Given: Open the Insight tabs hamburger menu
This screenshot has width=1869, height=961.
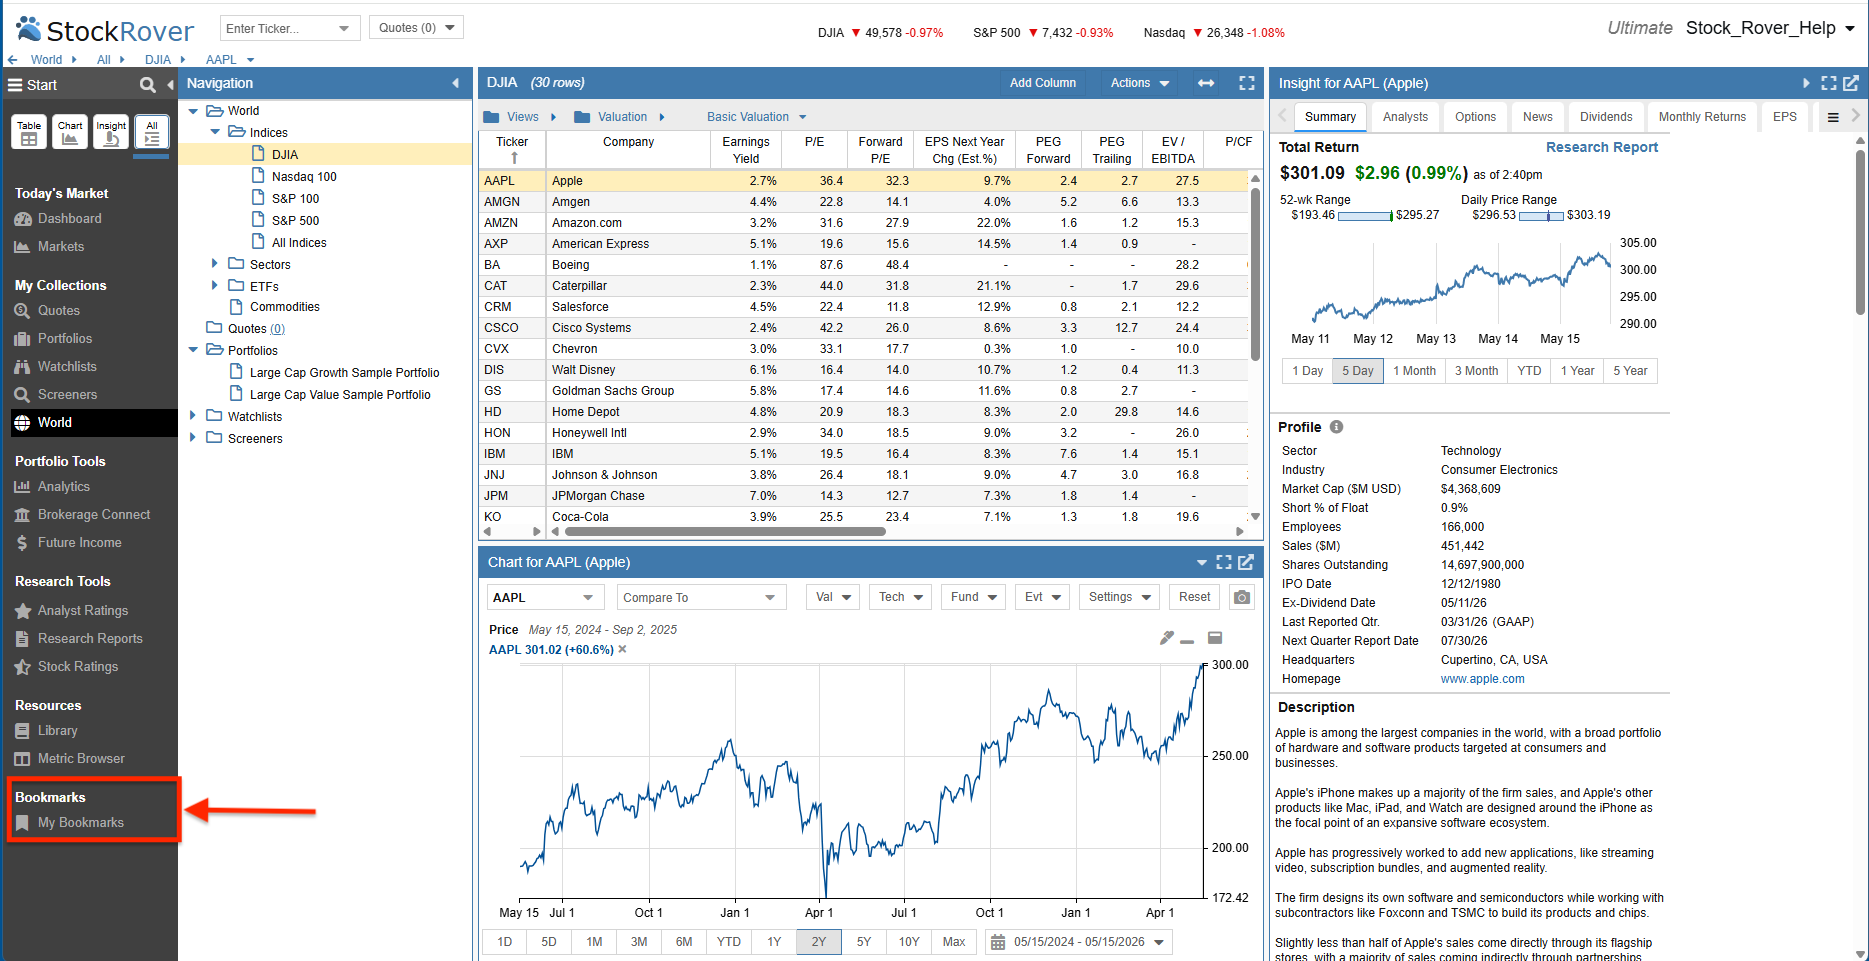Looking at the screenshot, I should click(1833, 117).
